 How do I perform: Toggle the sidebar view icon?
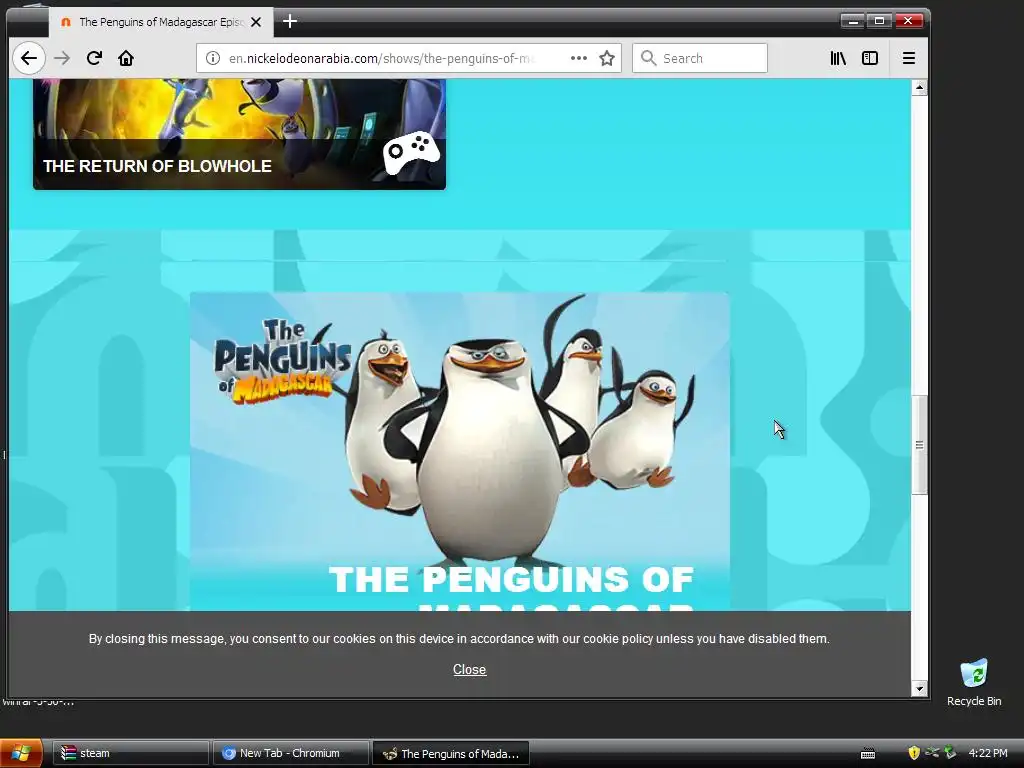(870, 58)
